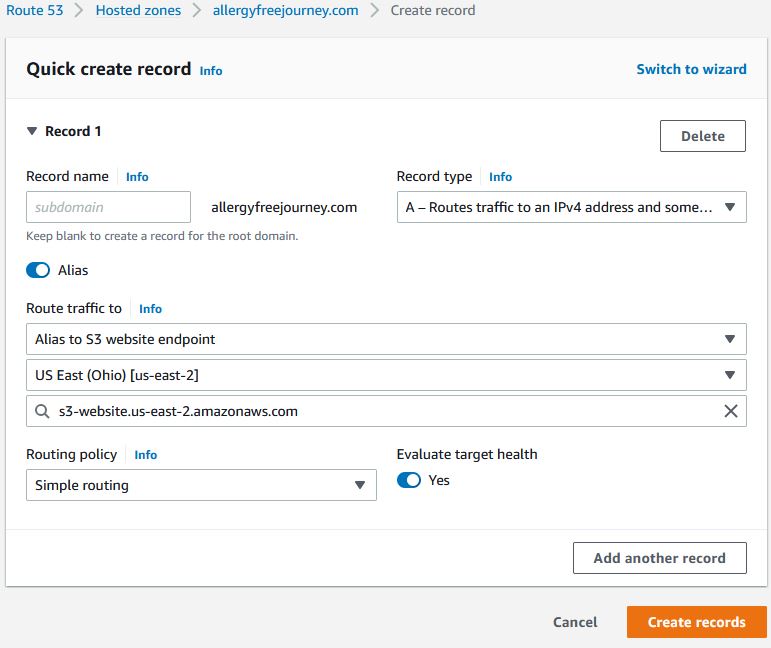The width and height of the screenshot is (771, 648).
Task: Click the Create records button
Action: [696, 622]
